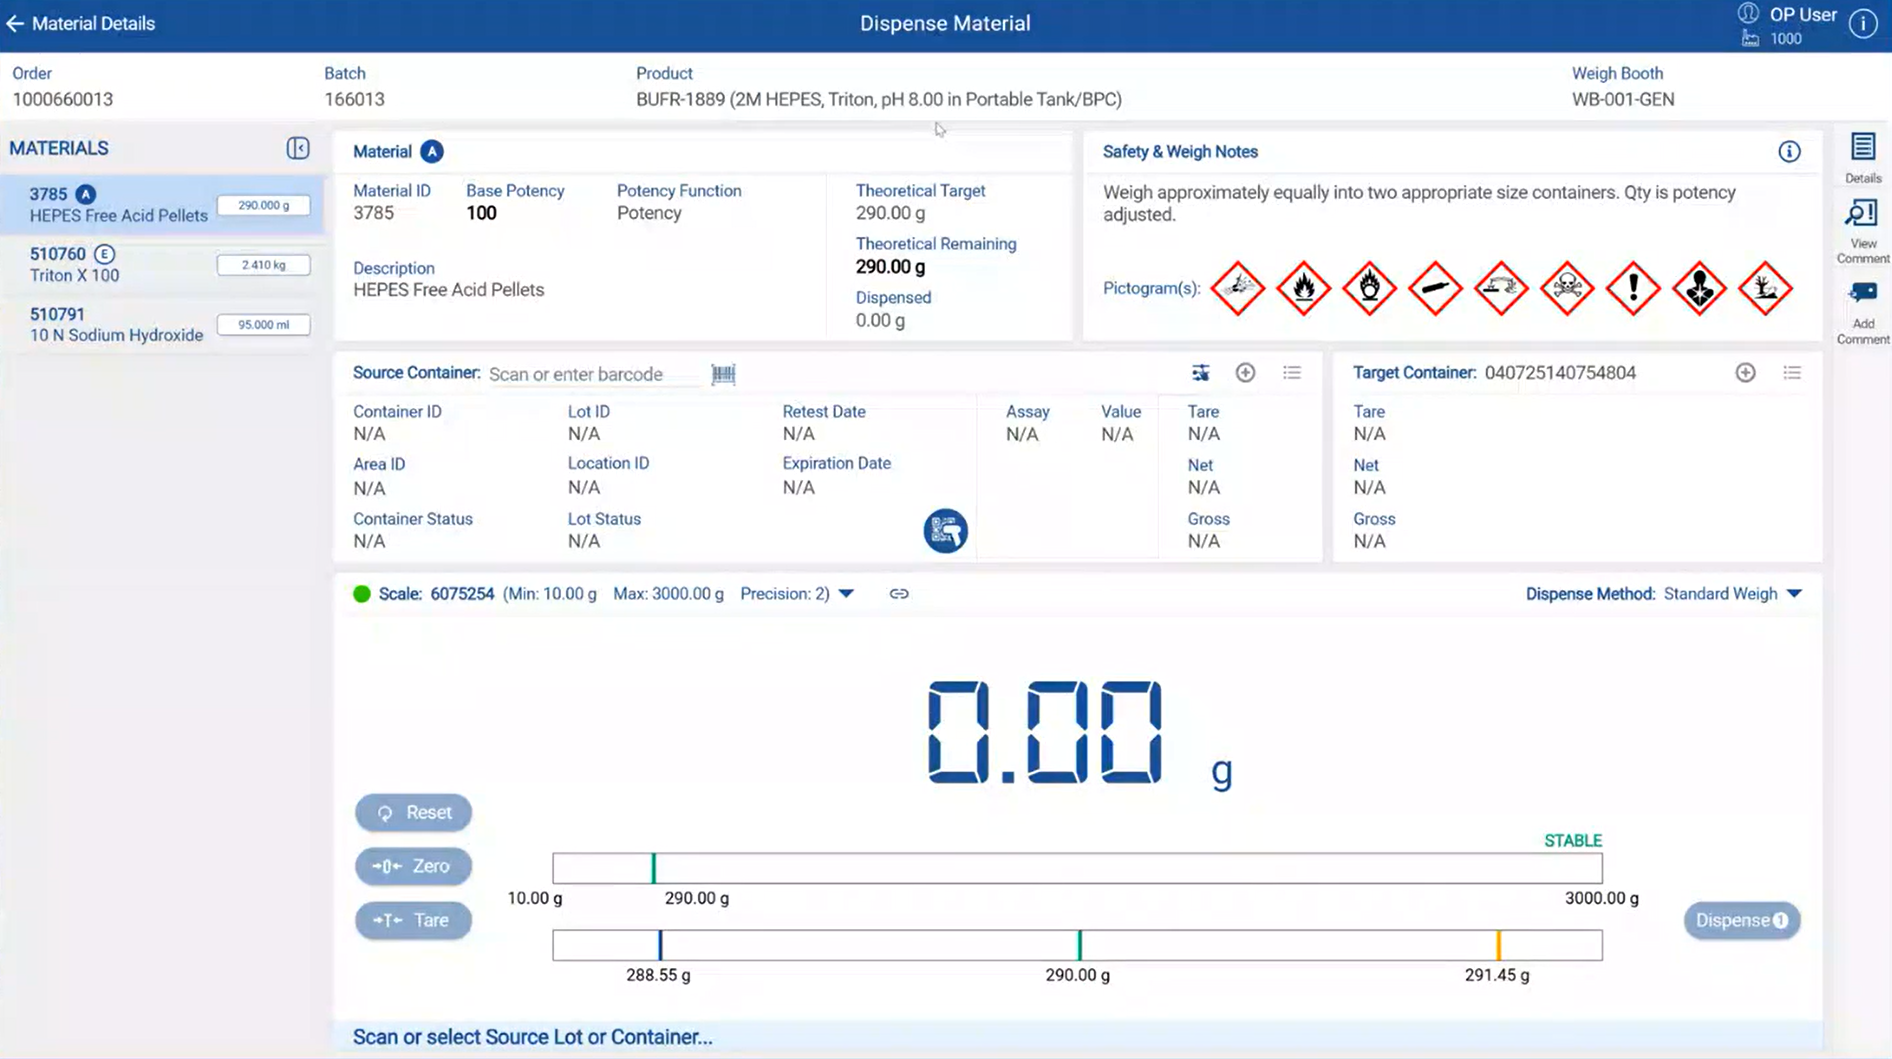This screenshot has width=1892, height=1059.
Task: Open source container filter settings
Action: [x=1200, y=373]
